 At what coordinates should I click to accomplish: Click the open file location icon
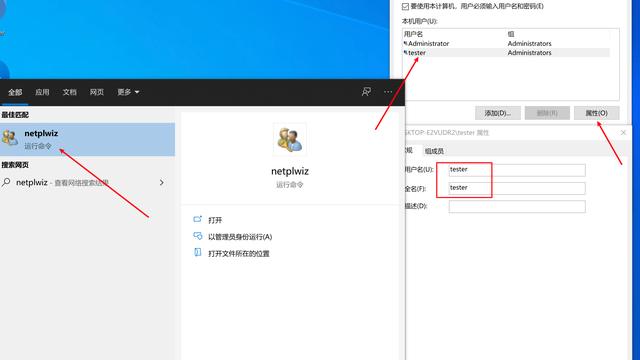pos(198,253)
